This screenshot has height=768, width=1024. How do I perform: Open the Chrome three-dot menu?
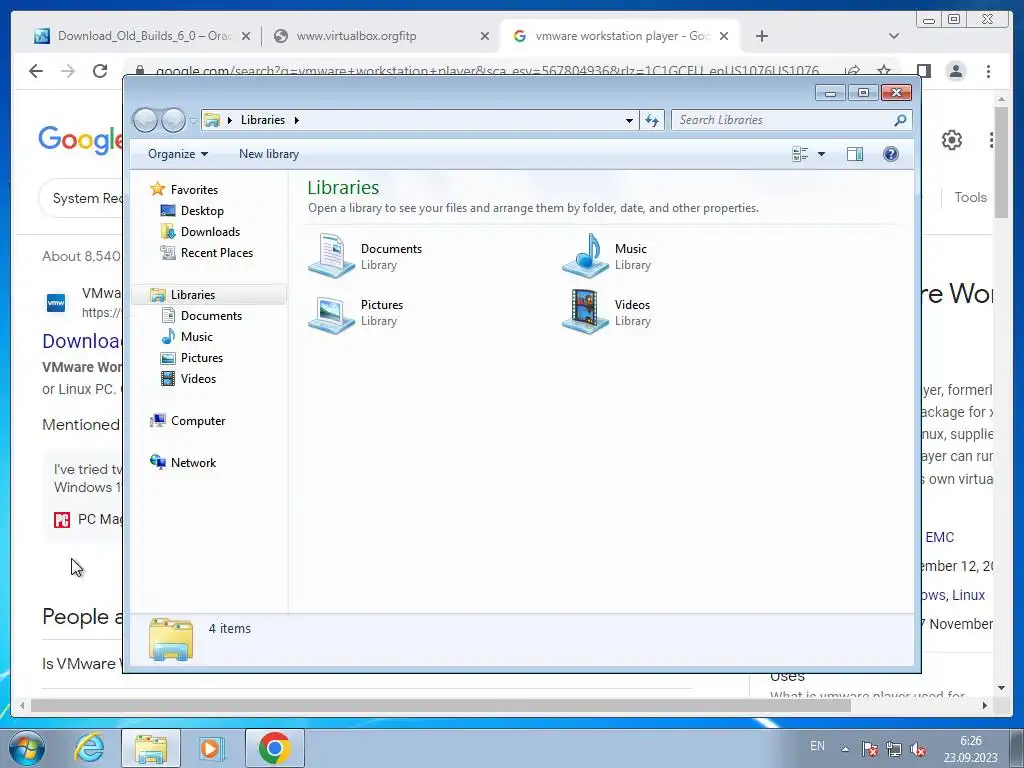tap(988, 71)
